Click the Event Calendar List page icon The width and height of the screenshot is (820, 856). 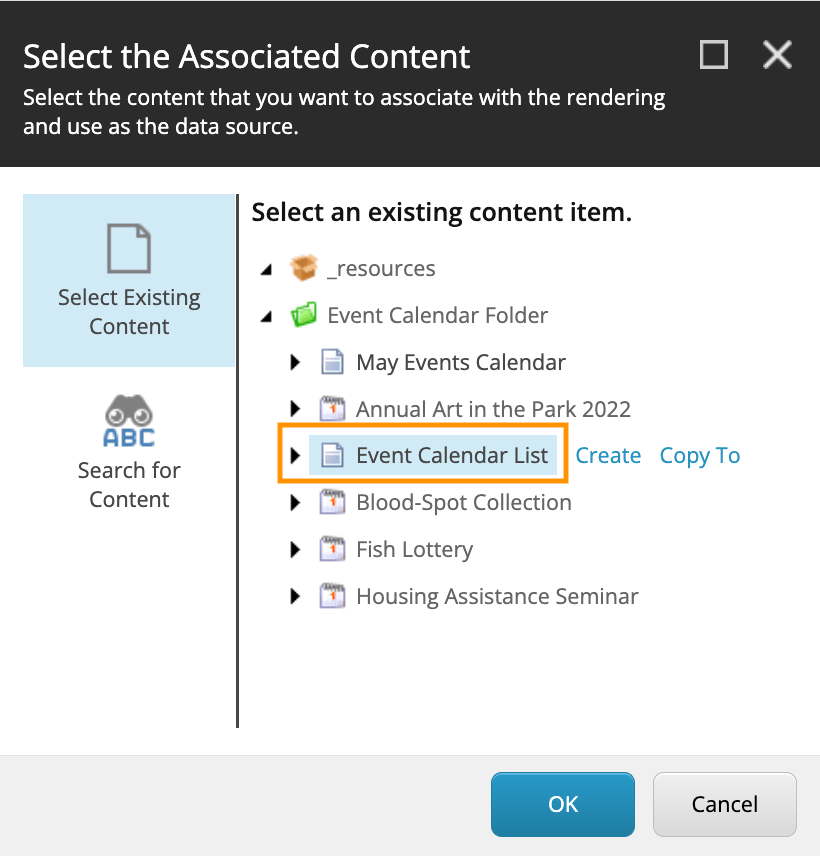pos(332,456)
